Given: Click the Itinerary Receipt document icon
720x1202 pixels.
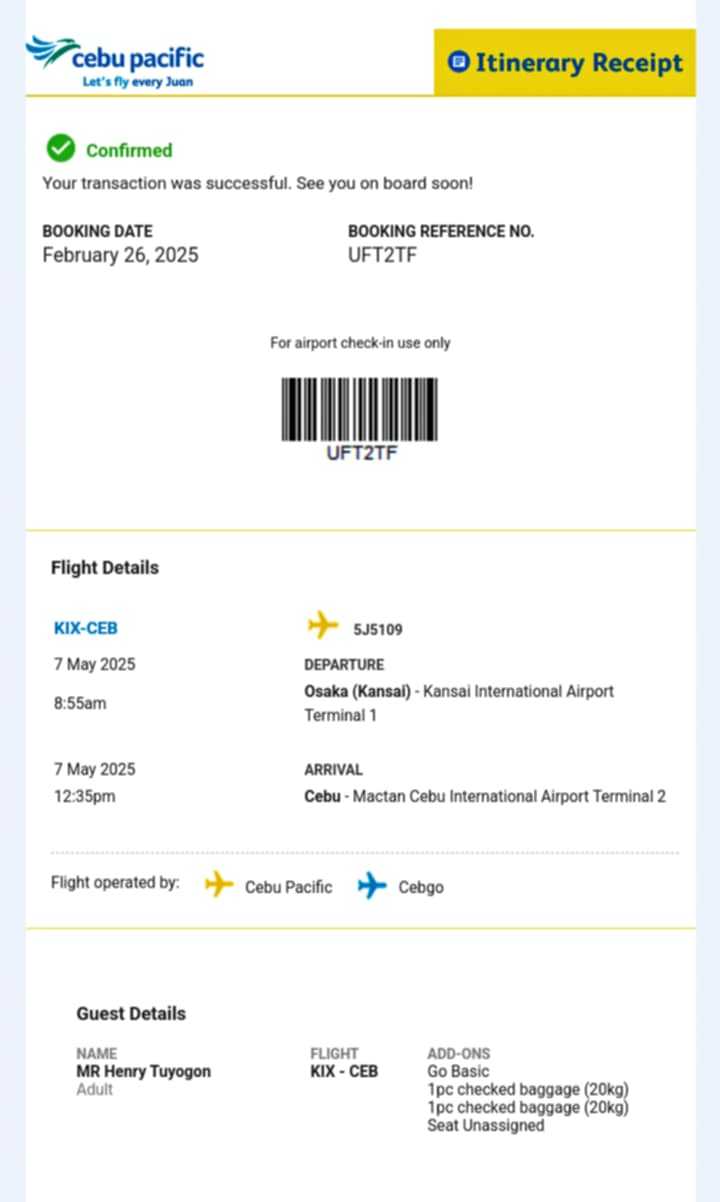Looking at the screenshot, I should [459, 62].
